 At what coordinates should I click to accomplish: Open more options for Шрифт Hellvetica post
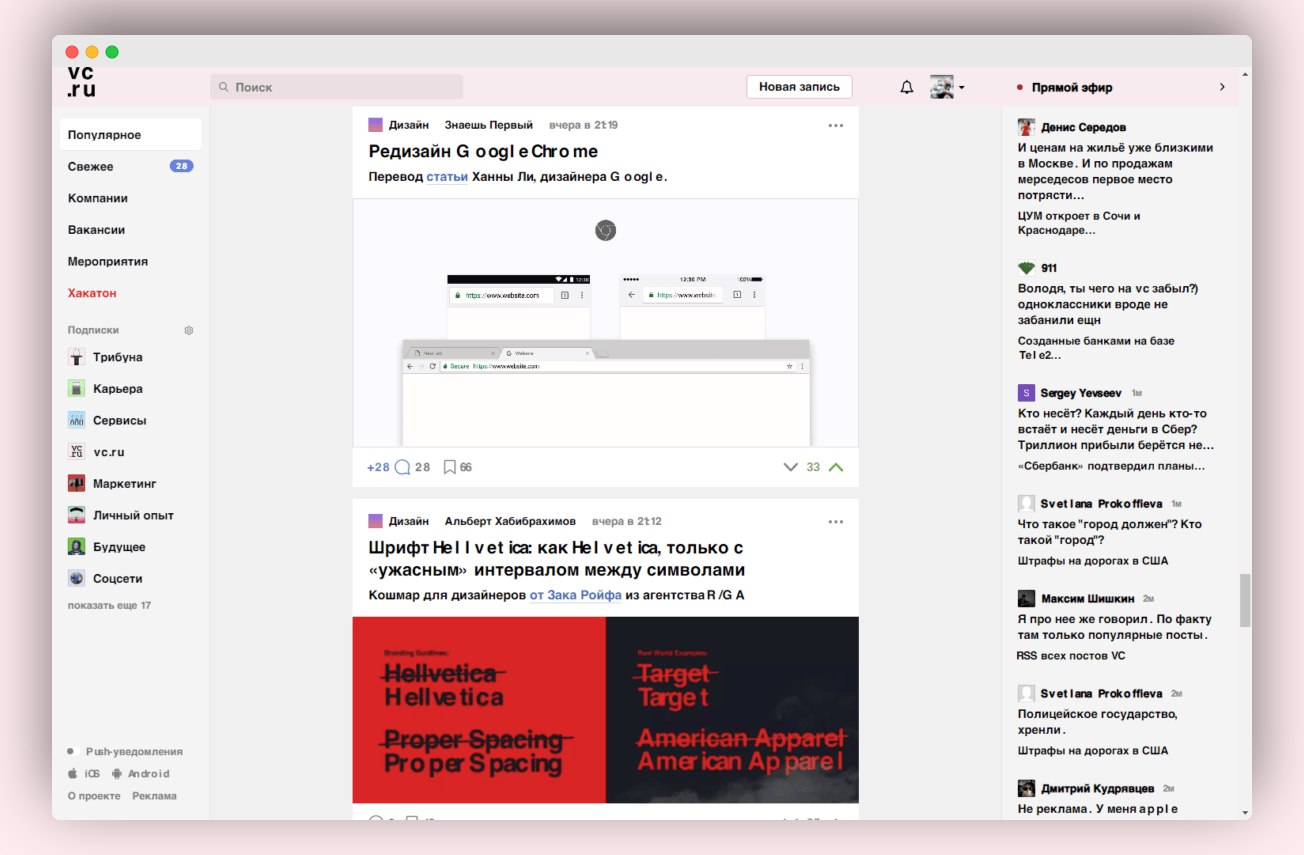pos(836,521)
